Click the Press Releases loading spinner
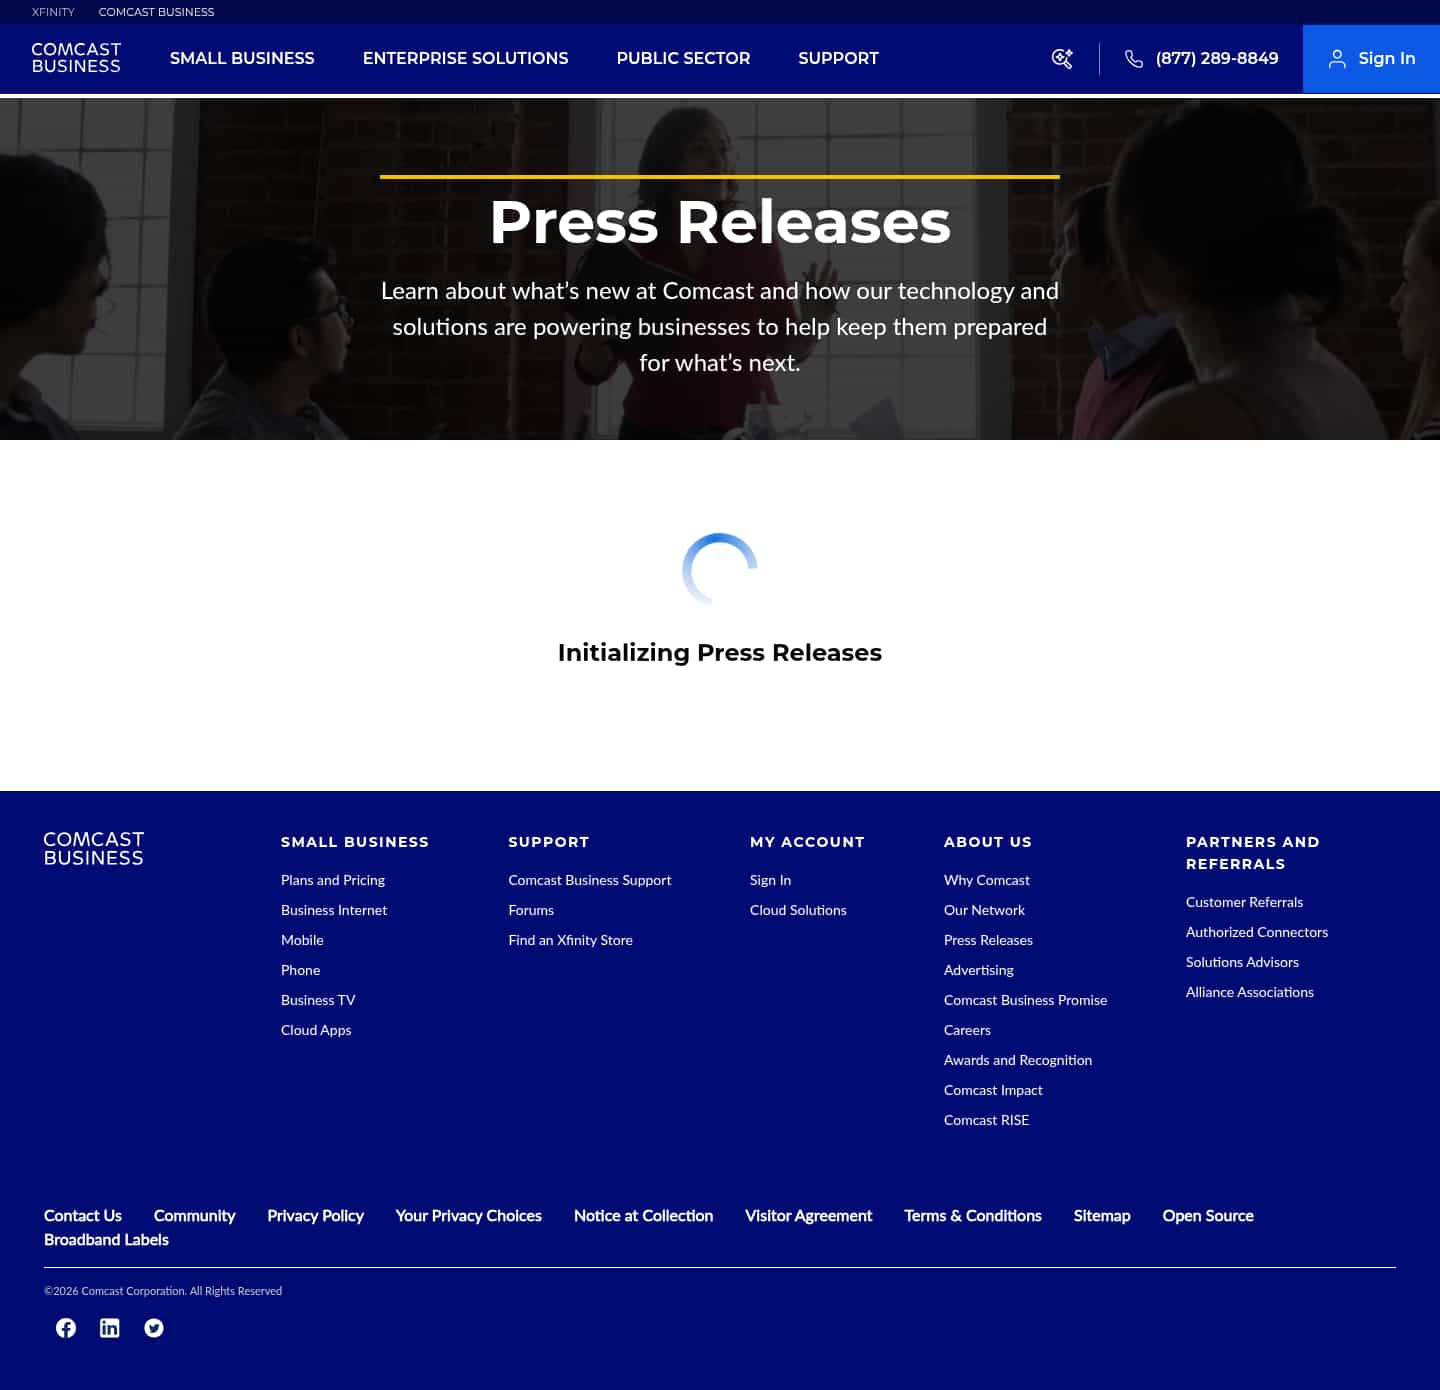 [x=720, y=569]
